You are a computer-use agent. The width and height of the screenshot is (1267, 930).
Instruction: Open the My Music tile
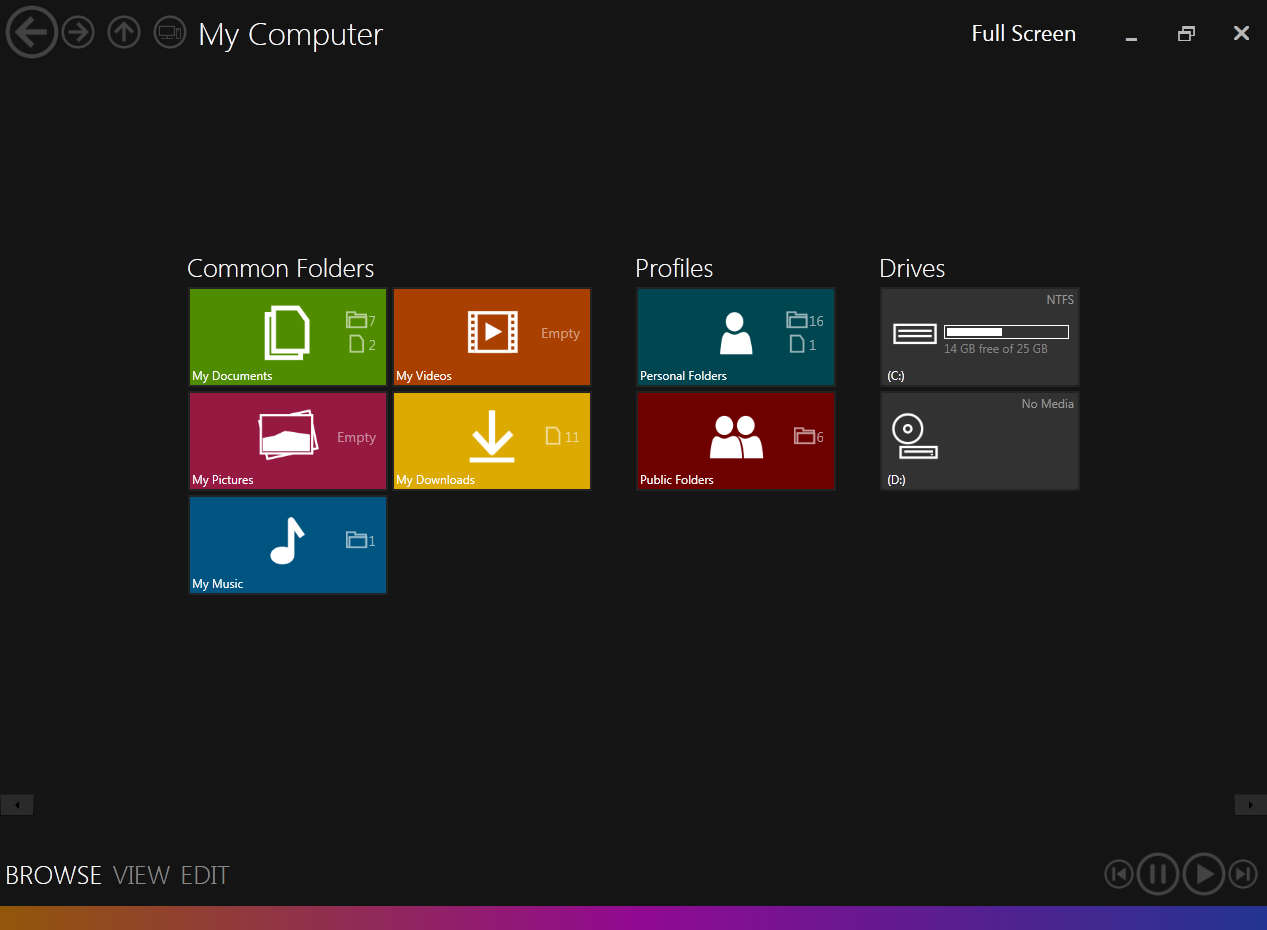click(288, 545)
